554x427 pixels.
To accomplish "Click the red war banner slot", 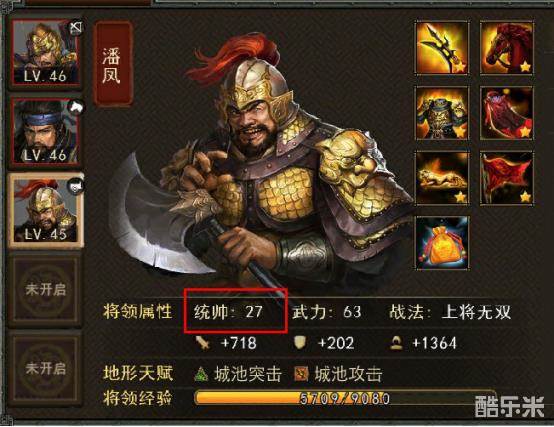I will click(507, 178).
